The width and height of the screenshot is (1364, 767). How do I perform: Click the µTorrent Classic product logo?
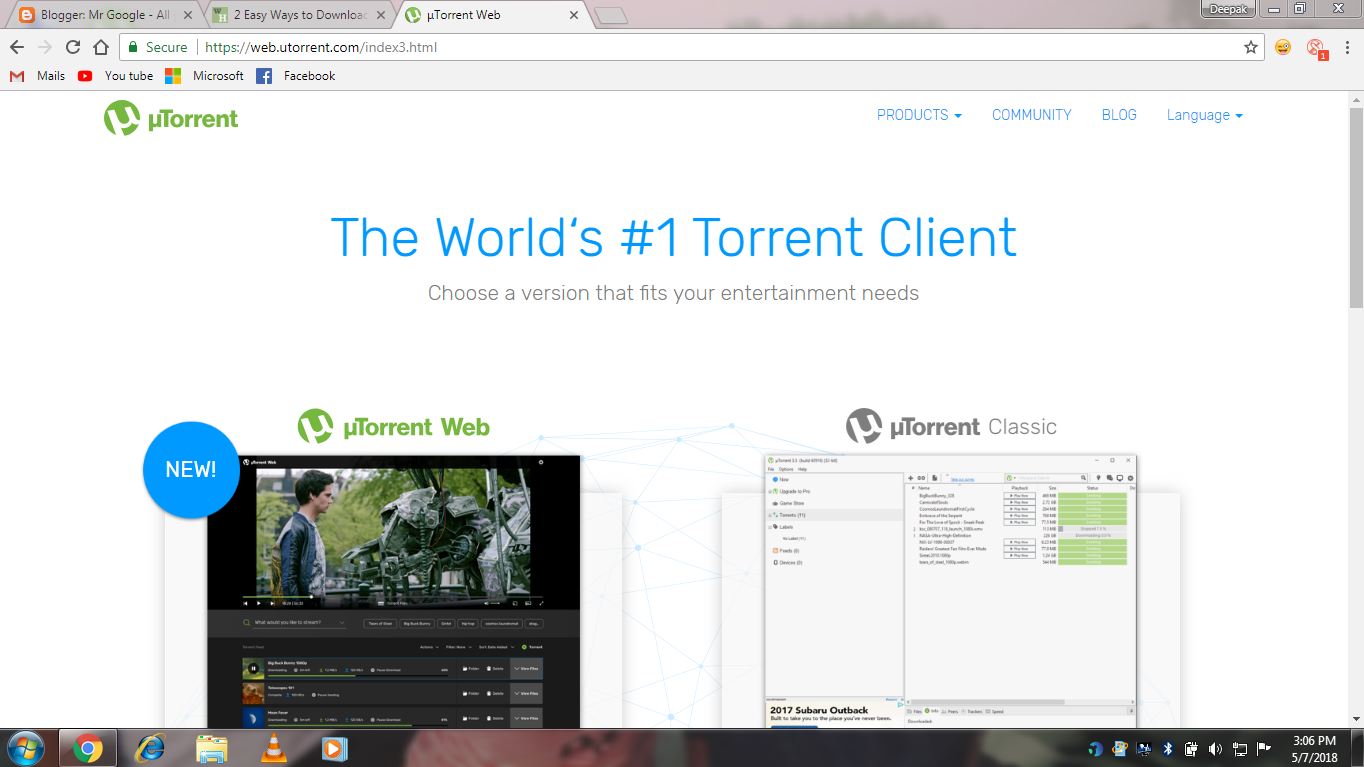951,426
